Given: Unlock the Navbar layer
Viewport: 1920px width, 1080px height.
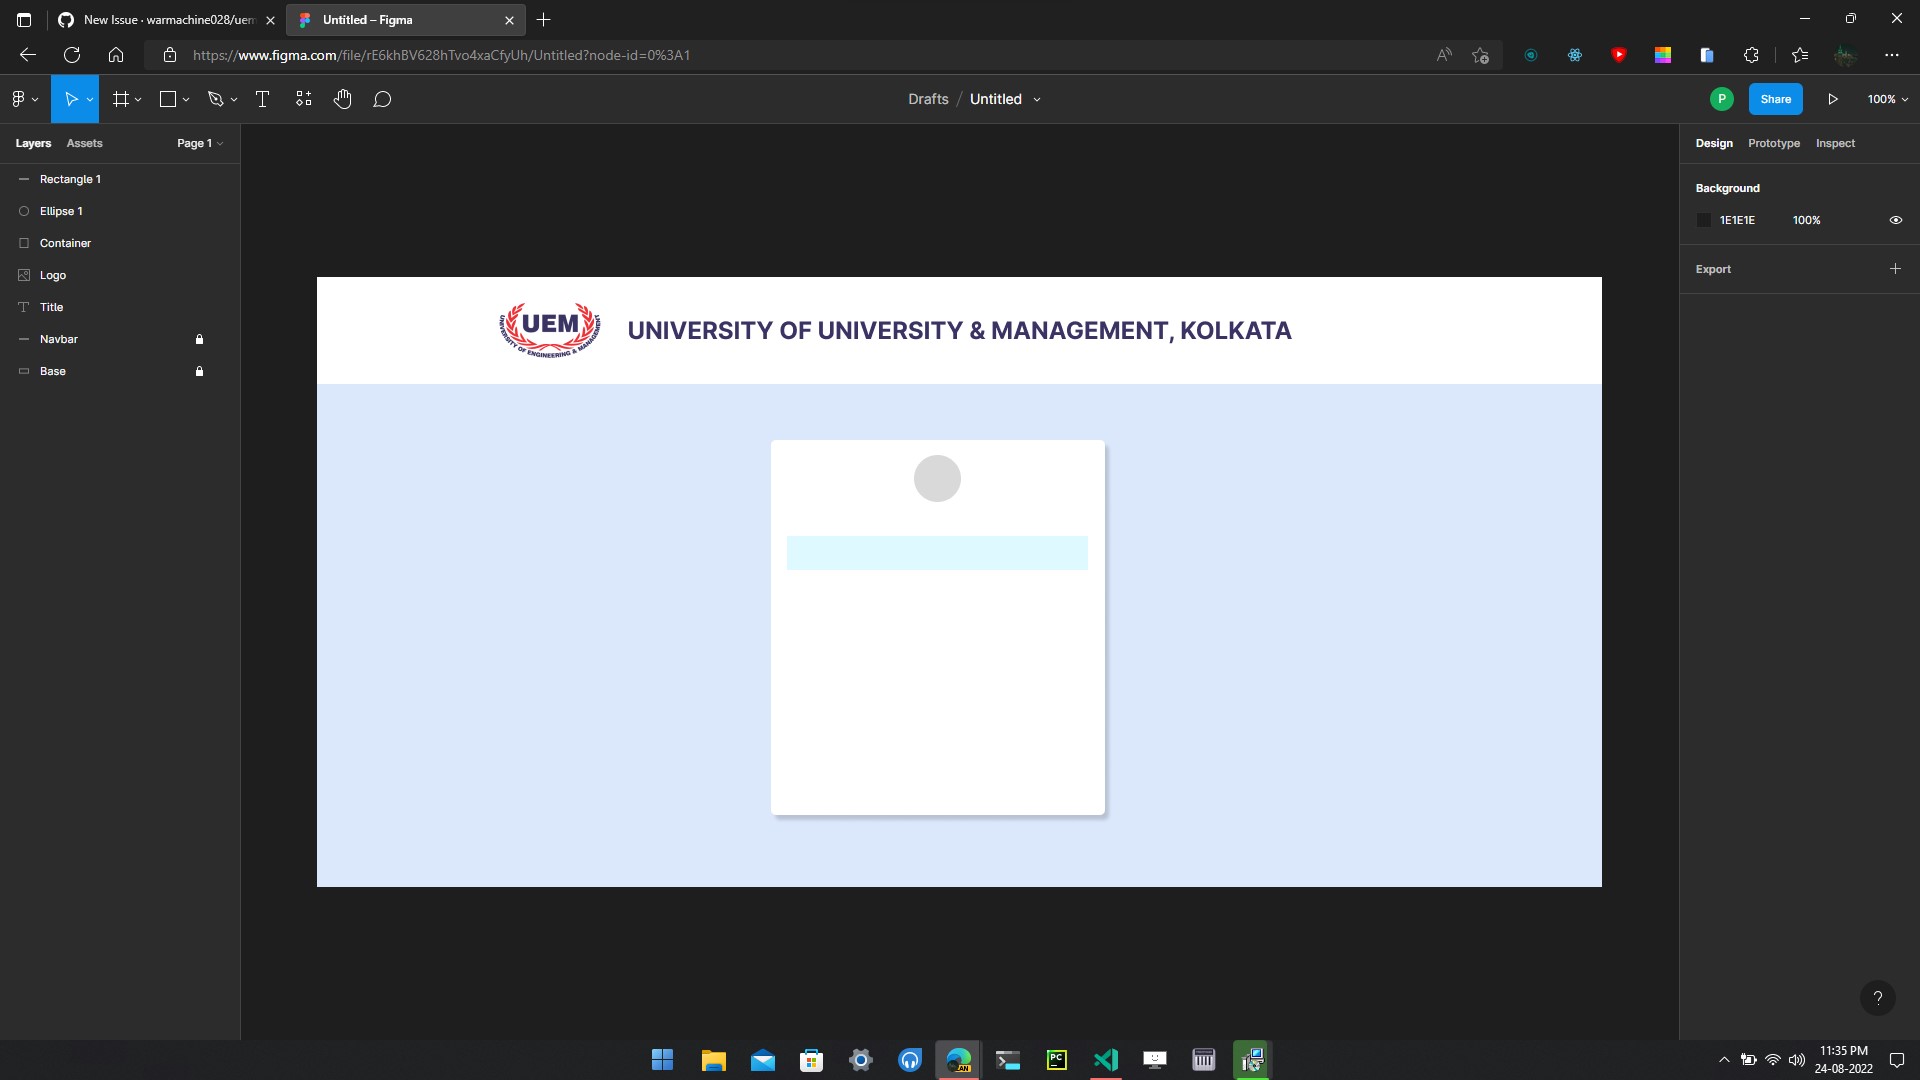Looking at the screenshot, I should pyautogui.click(x=199, y=339).
